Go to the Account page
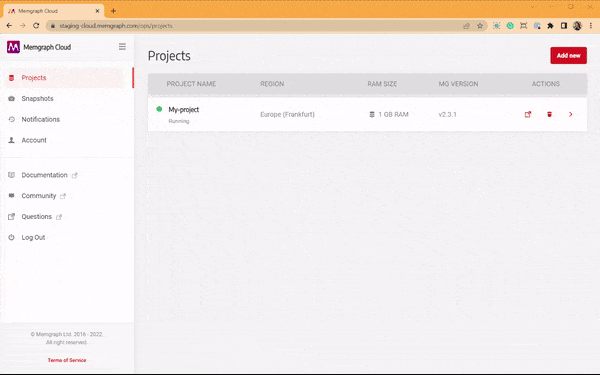This screenshot has width=600, height=375. tap(34, 140)
